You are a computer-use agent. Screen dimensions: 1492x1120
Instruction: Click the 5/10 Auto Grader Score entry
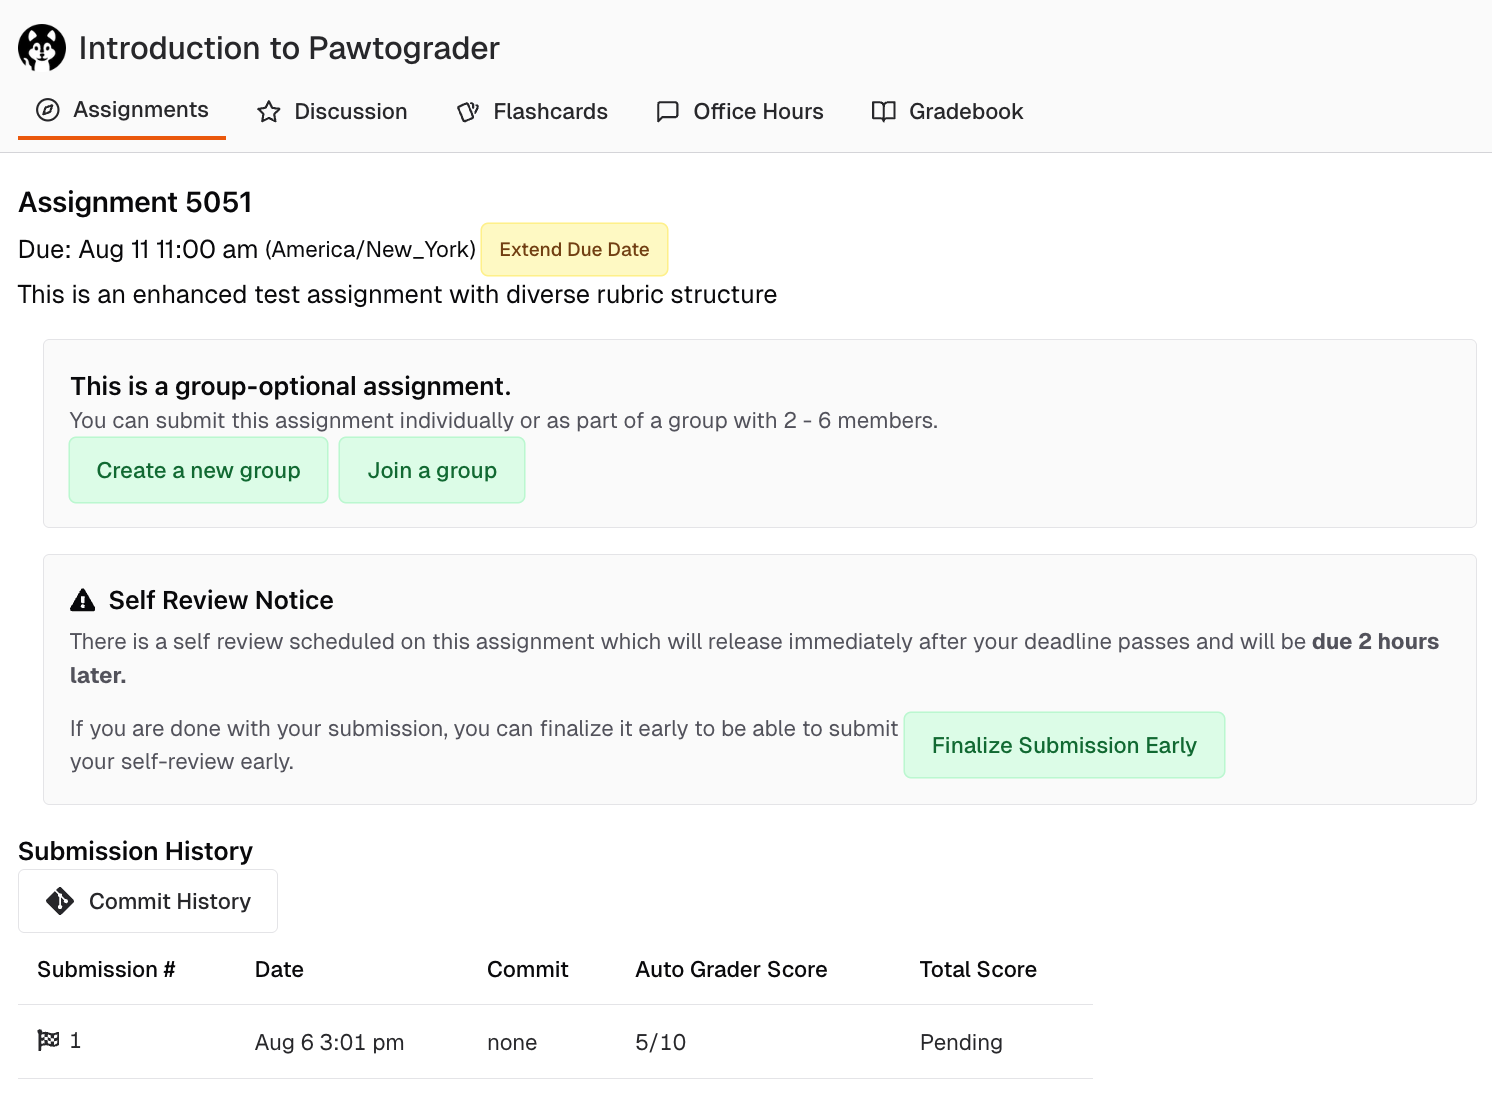(660, 1042)
